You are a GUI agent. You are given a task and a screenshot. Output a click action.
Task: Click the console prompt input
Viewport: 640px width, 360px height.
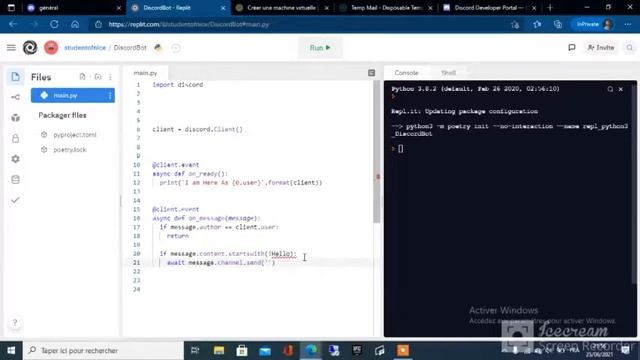[400, 149]
